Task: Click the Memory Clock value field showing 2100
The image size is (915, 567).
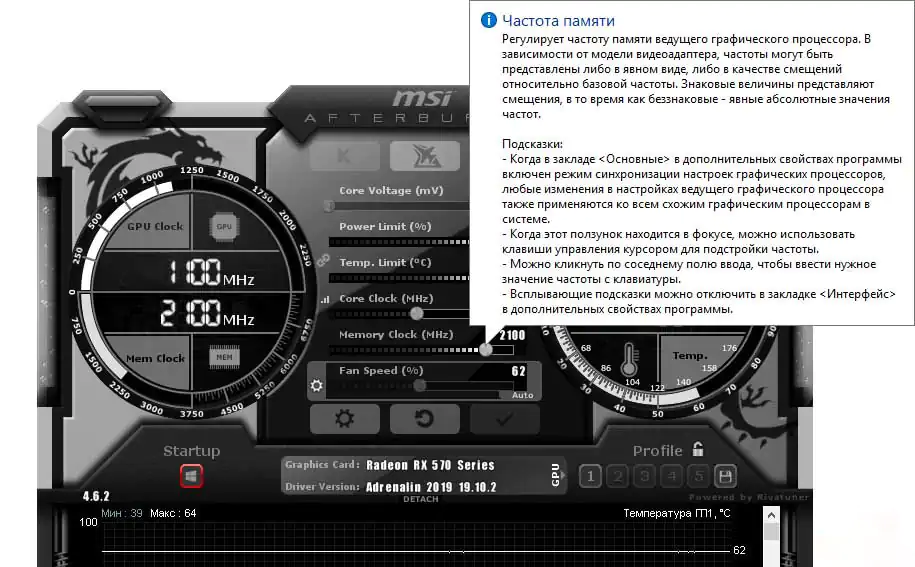Action: (x=511, y=335)
